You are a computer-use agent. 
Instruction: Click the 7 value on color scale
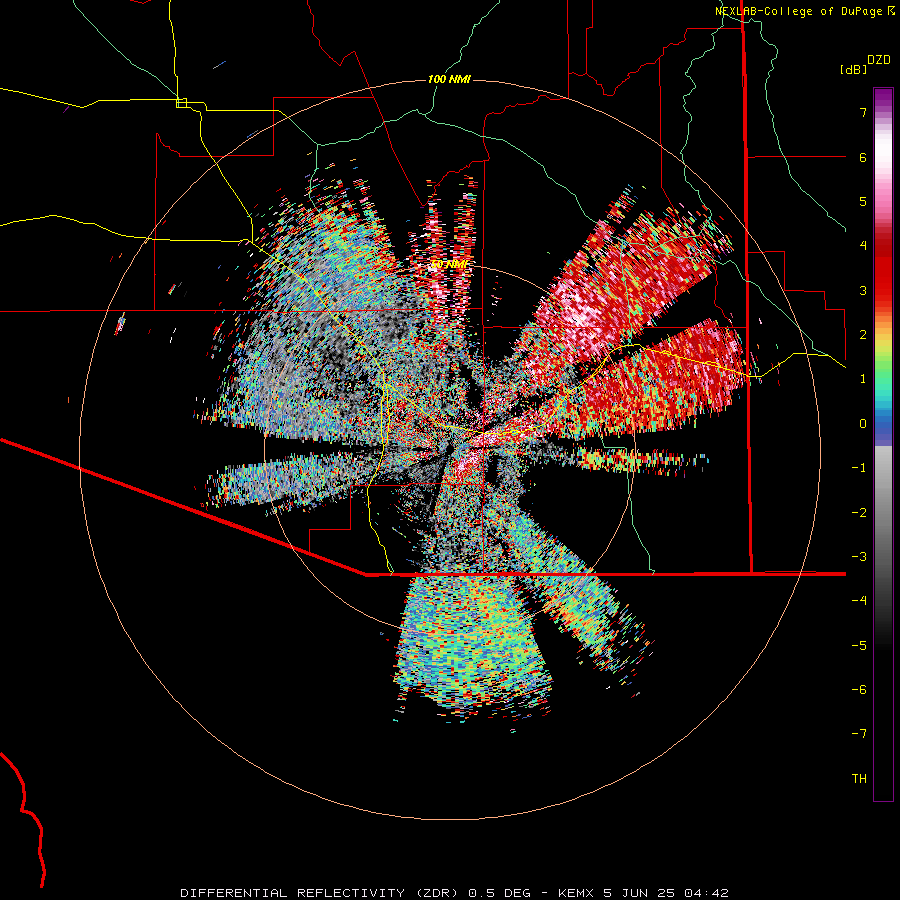click(863, 112)
